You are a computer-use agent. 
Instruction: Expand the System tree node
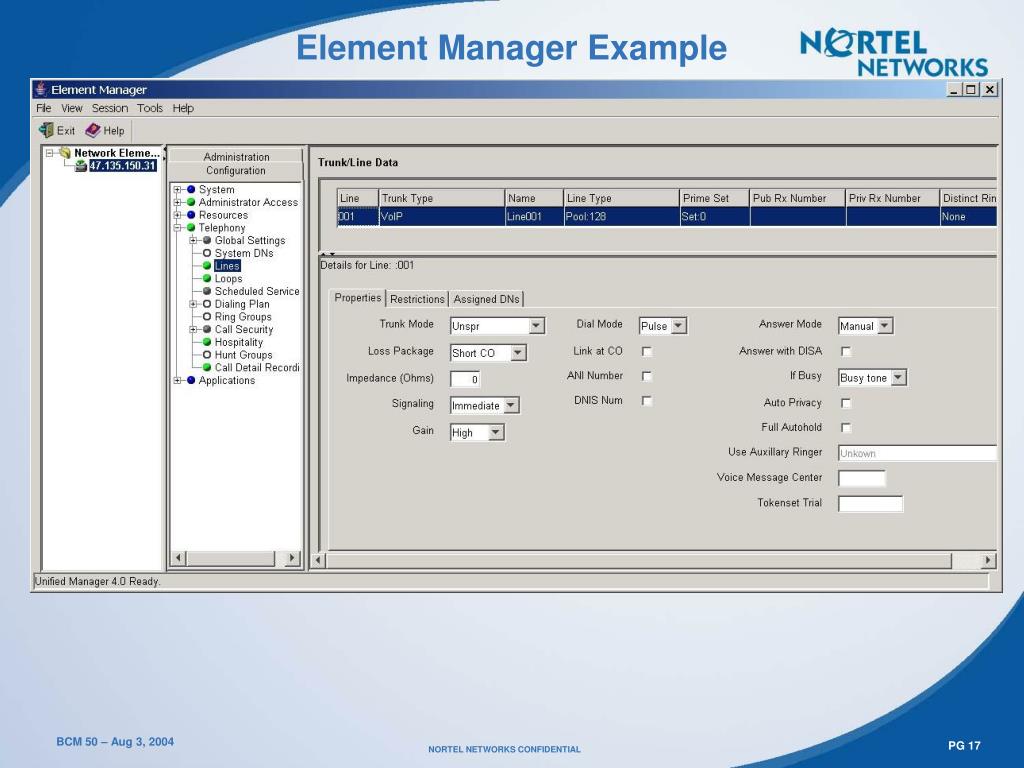(177, 189)
